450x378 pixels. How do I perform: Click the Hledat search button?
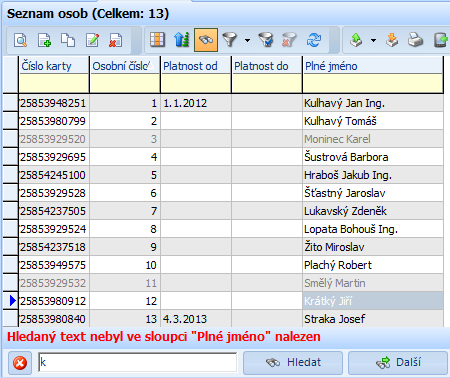[293, 362]
